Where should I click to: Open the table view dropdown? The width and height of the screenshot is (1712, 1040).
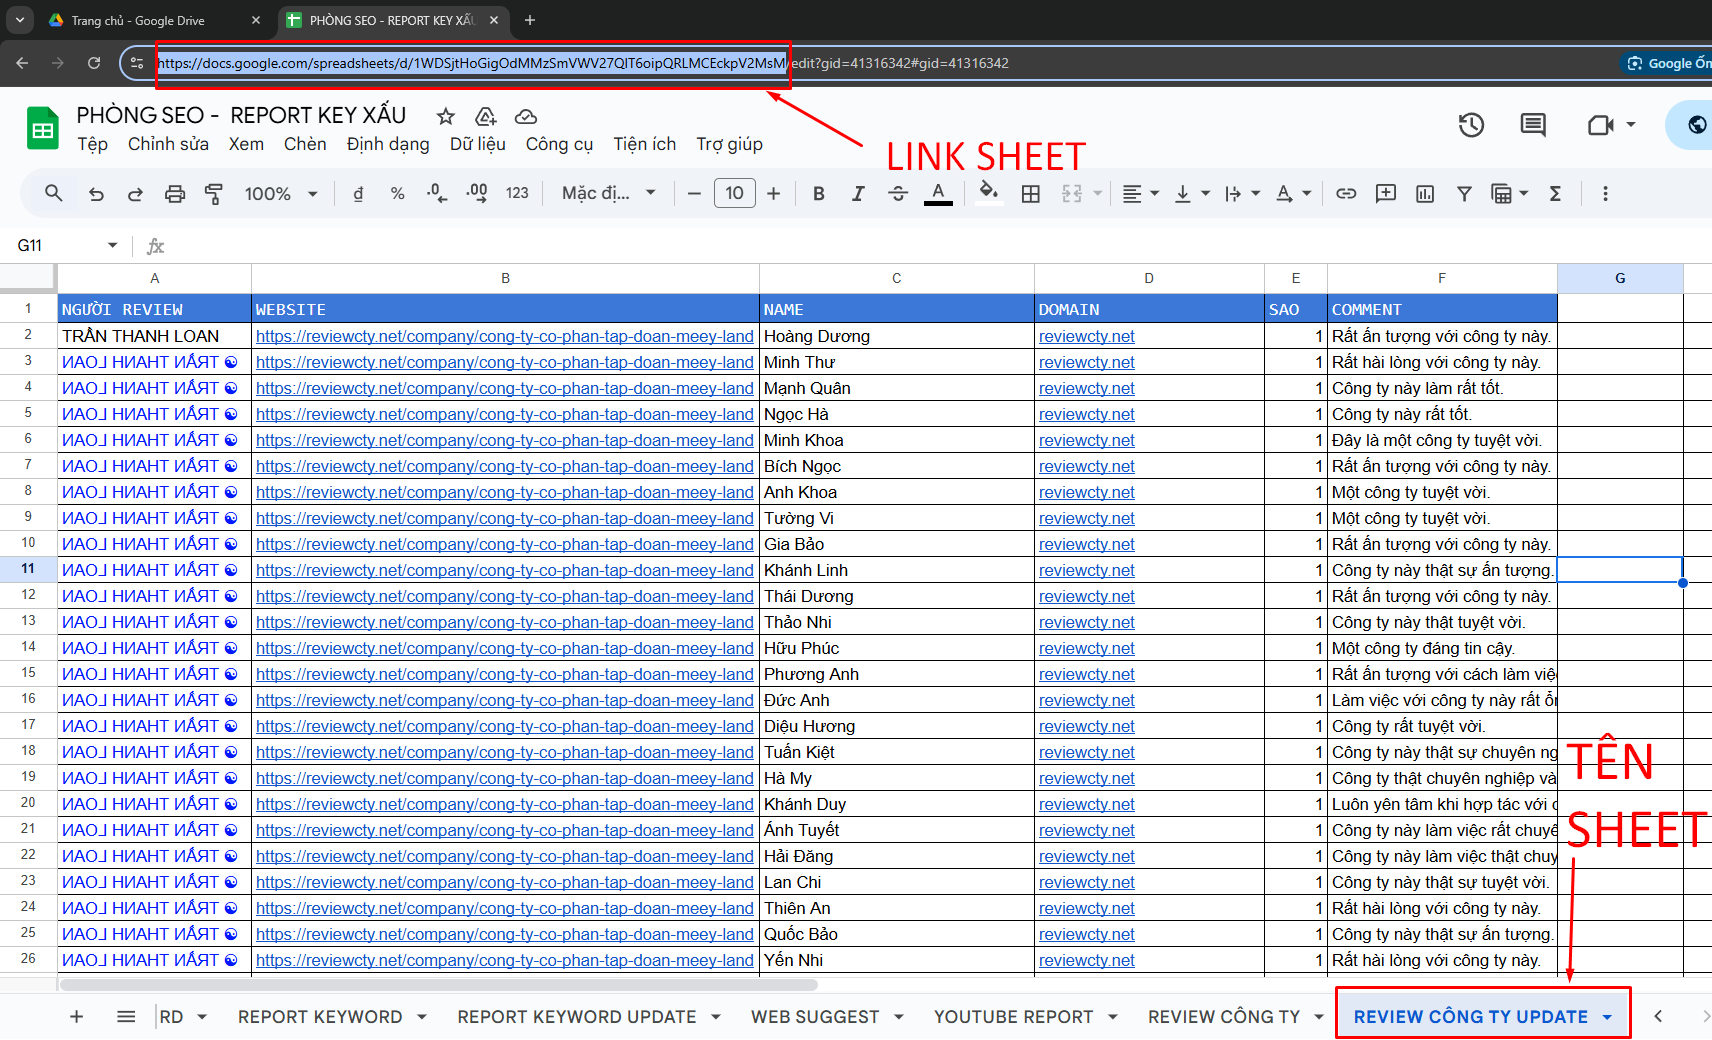click(1509, 193)
